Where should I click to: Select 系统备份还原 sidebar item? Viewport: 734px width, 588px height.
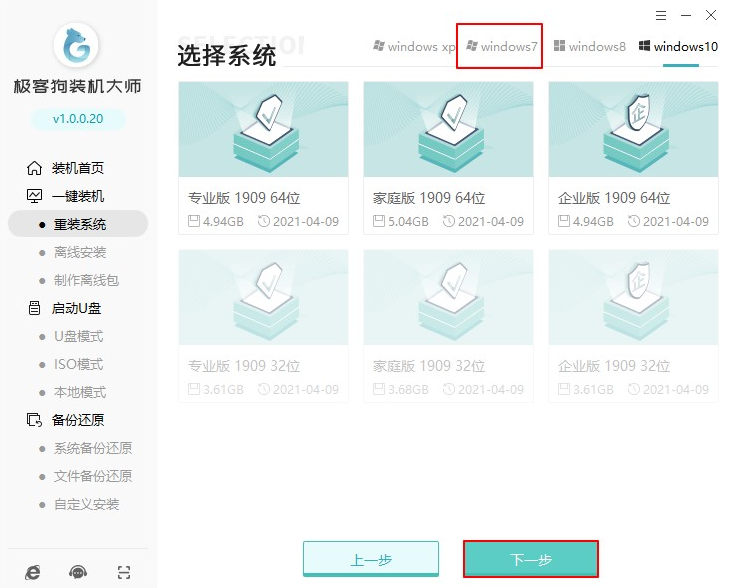tap(93, 448)
